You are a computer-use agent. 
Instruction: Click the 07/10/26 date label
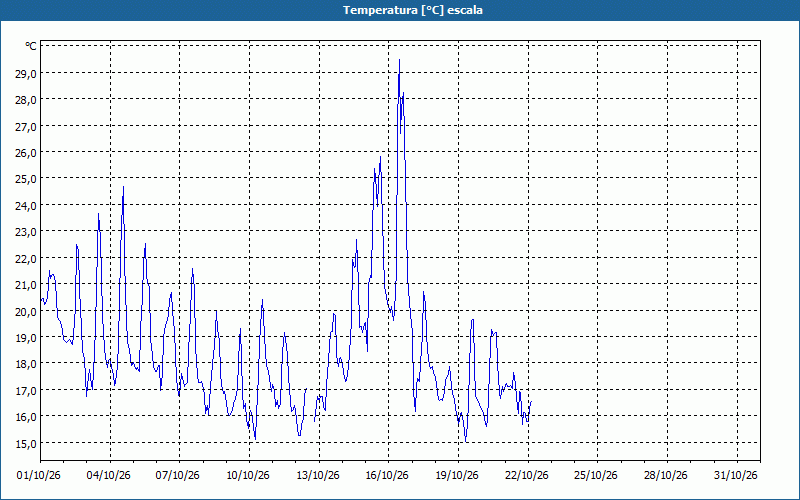178,475
